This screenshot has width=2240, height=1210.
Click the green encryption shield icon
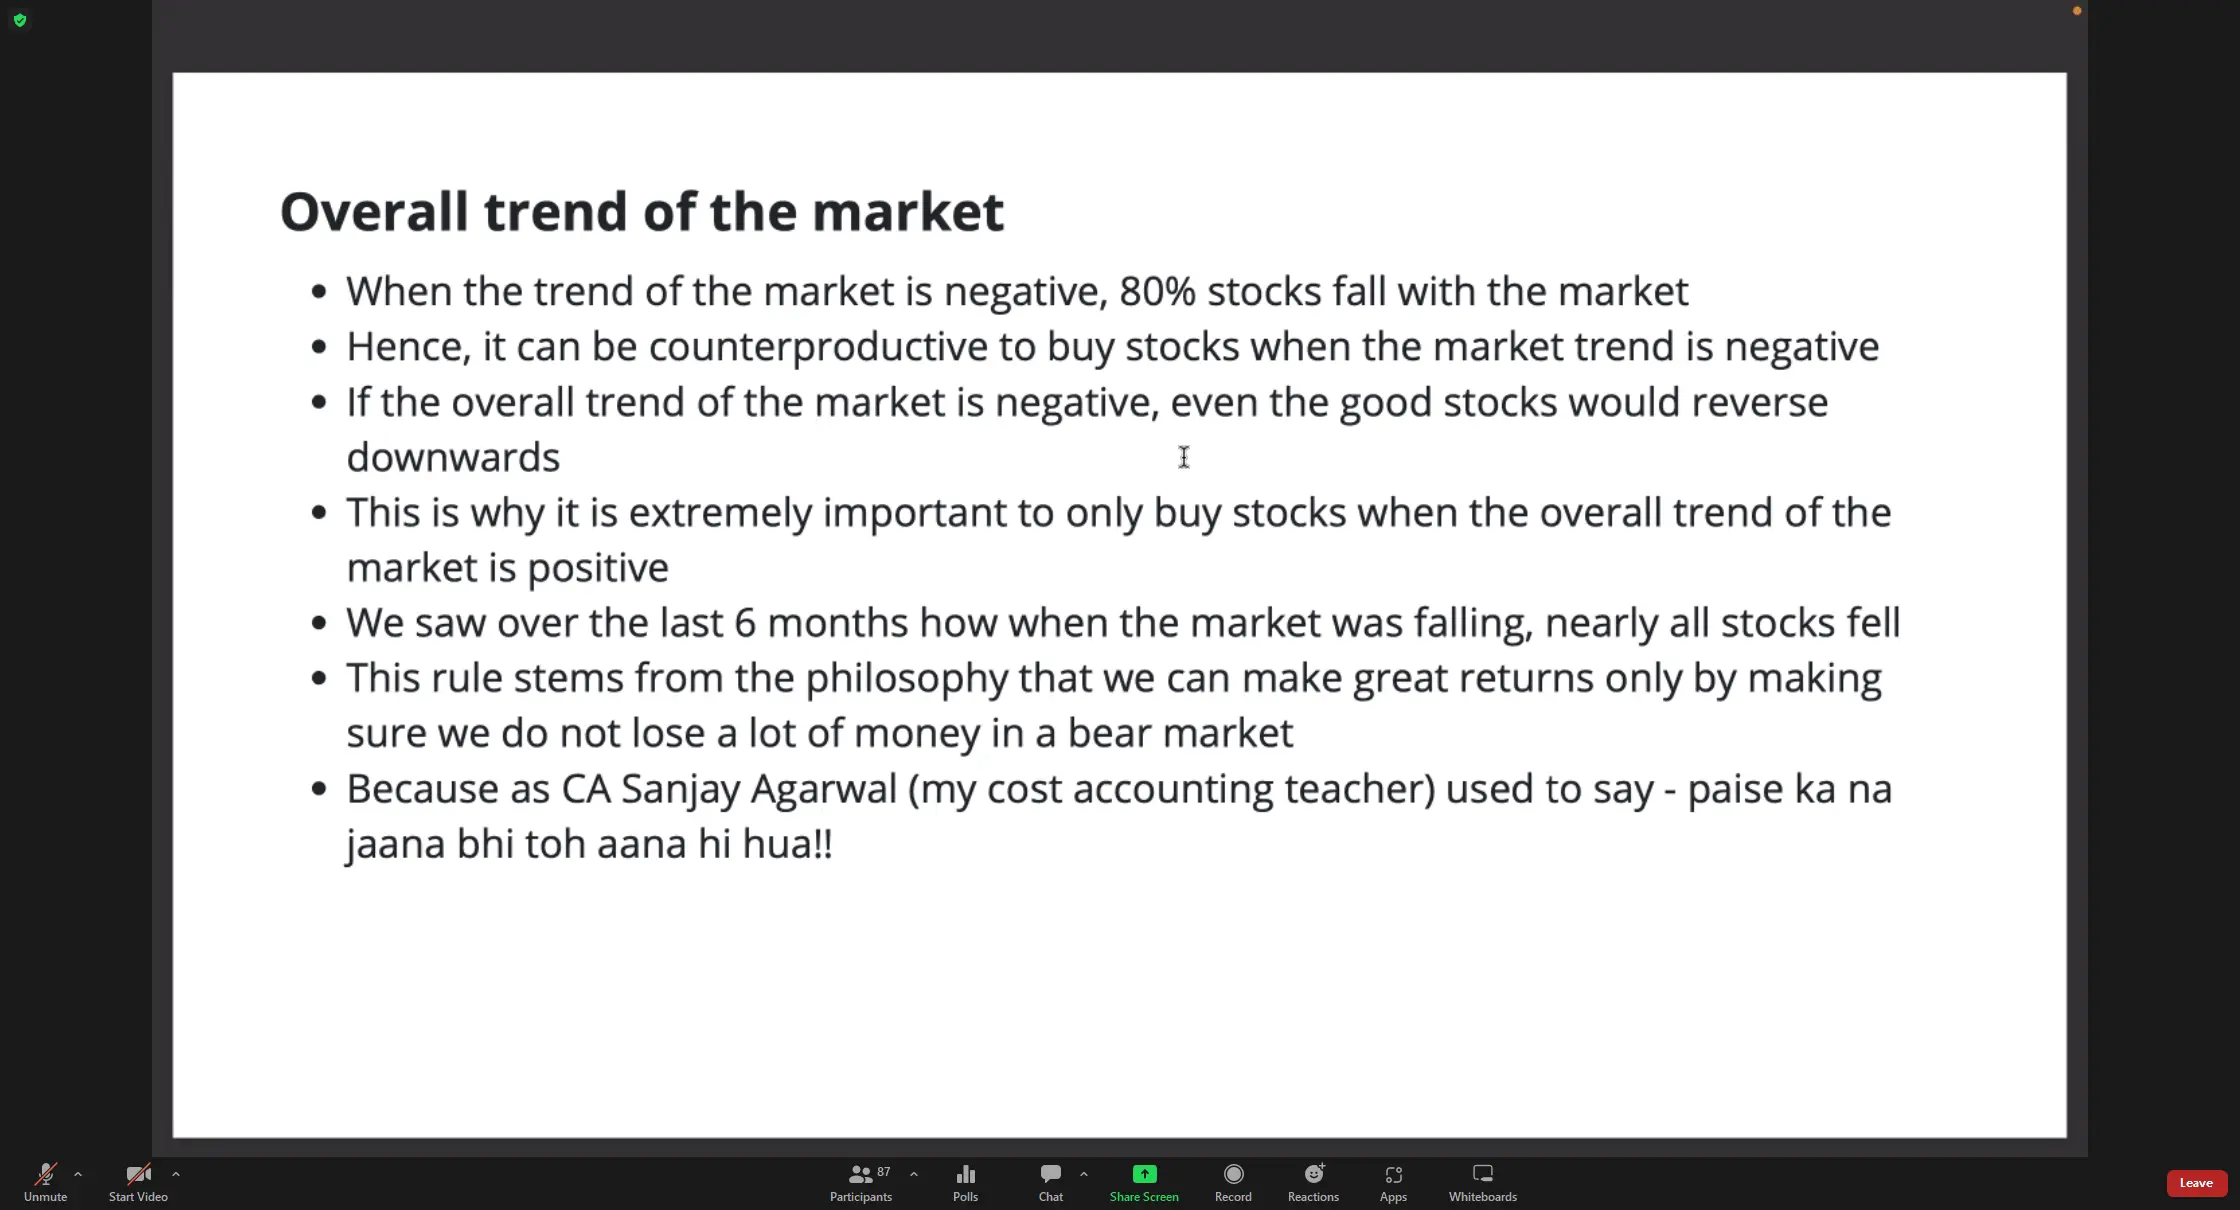point(20,20)
